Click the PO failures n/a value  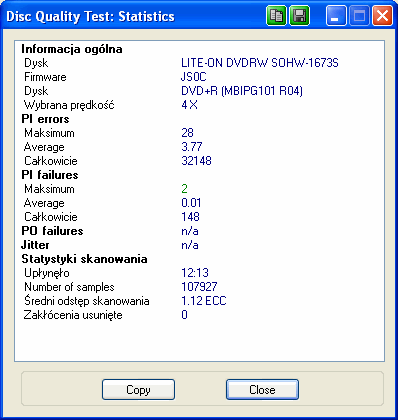[190, 231]
